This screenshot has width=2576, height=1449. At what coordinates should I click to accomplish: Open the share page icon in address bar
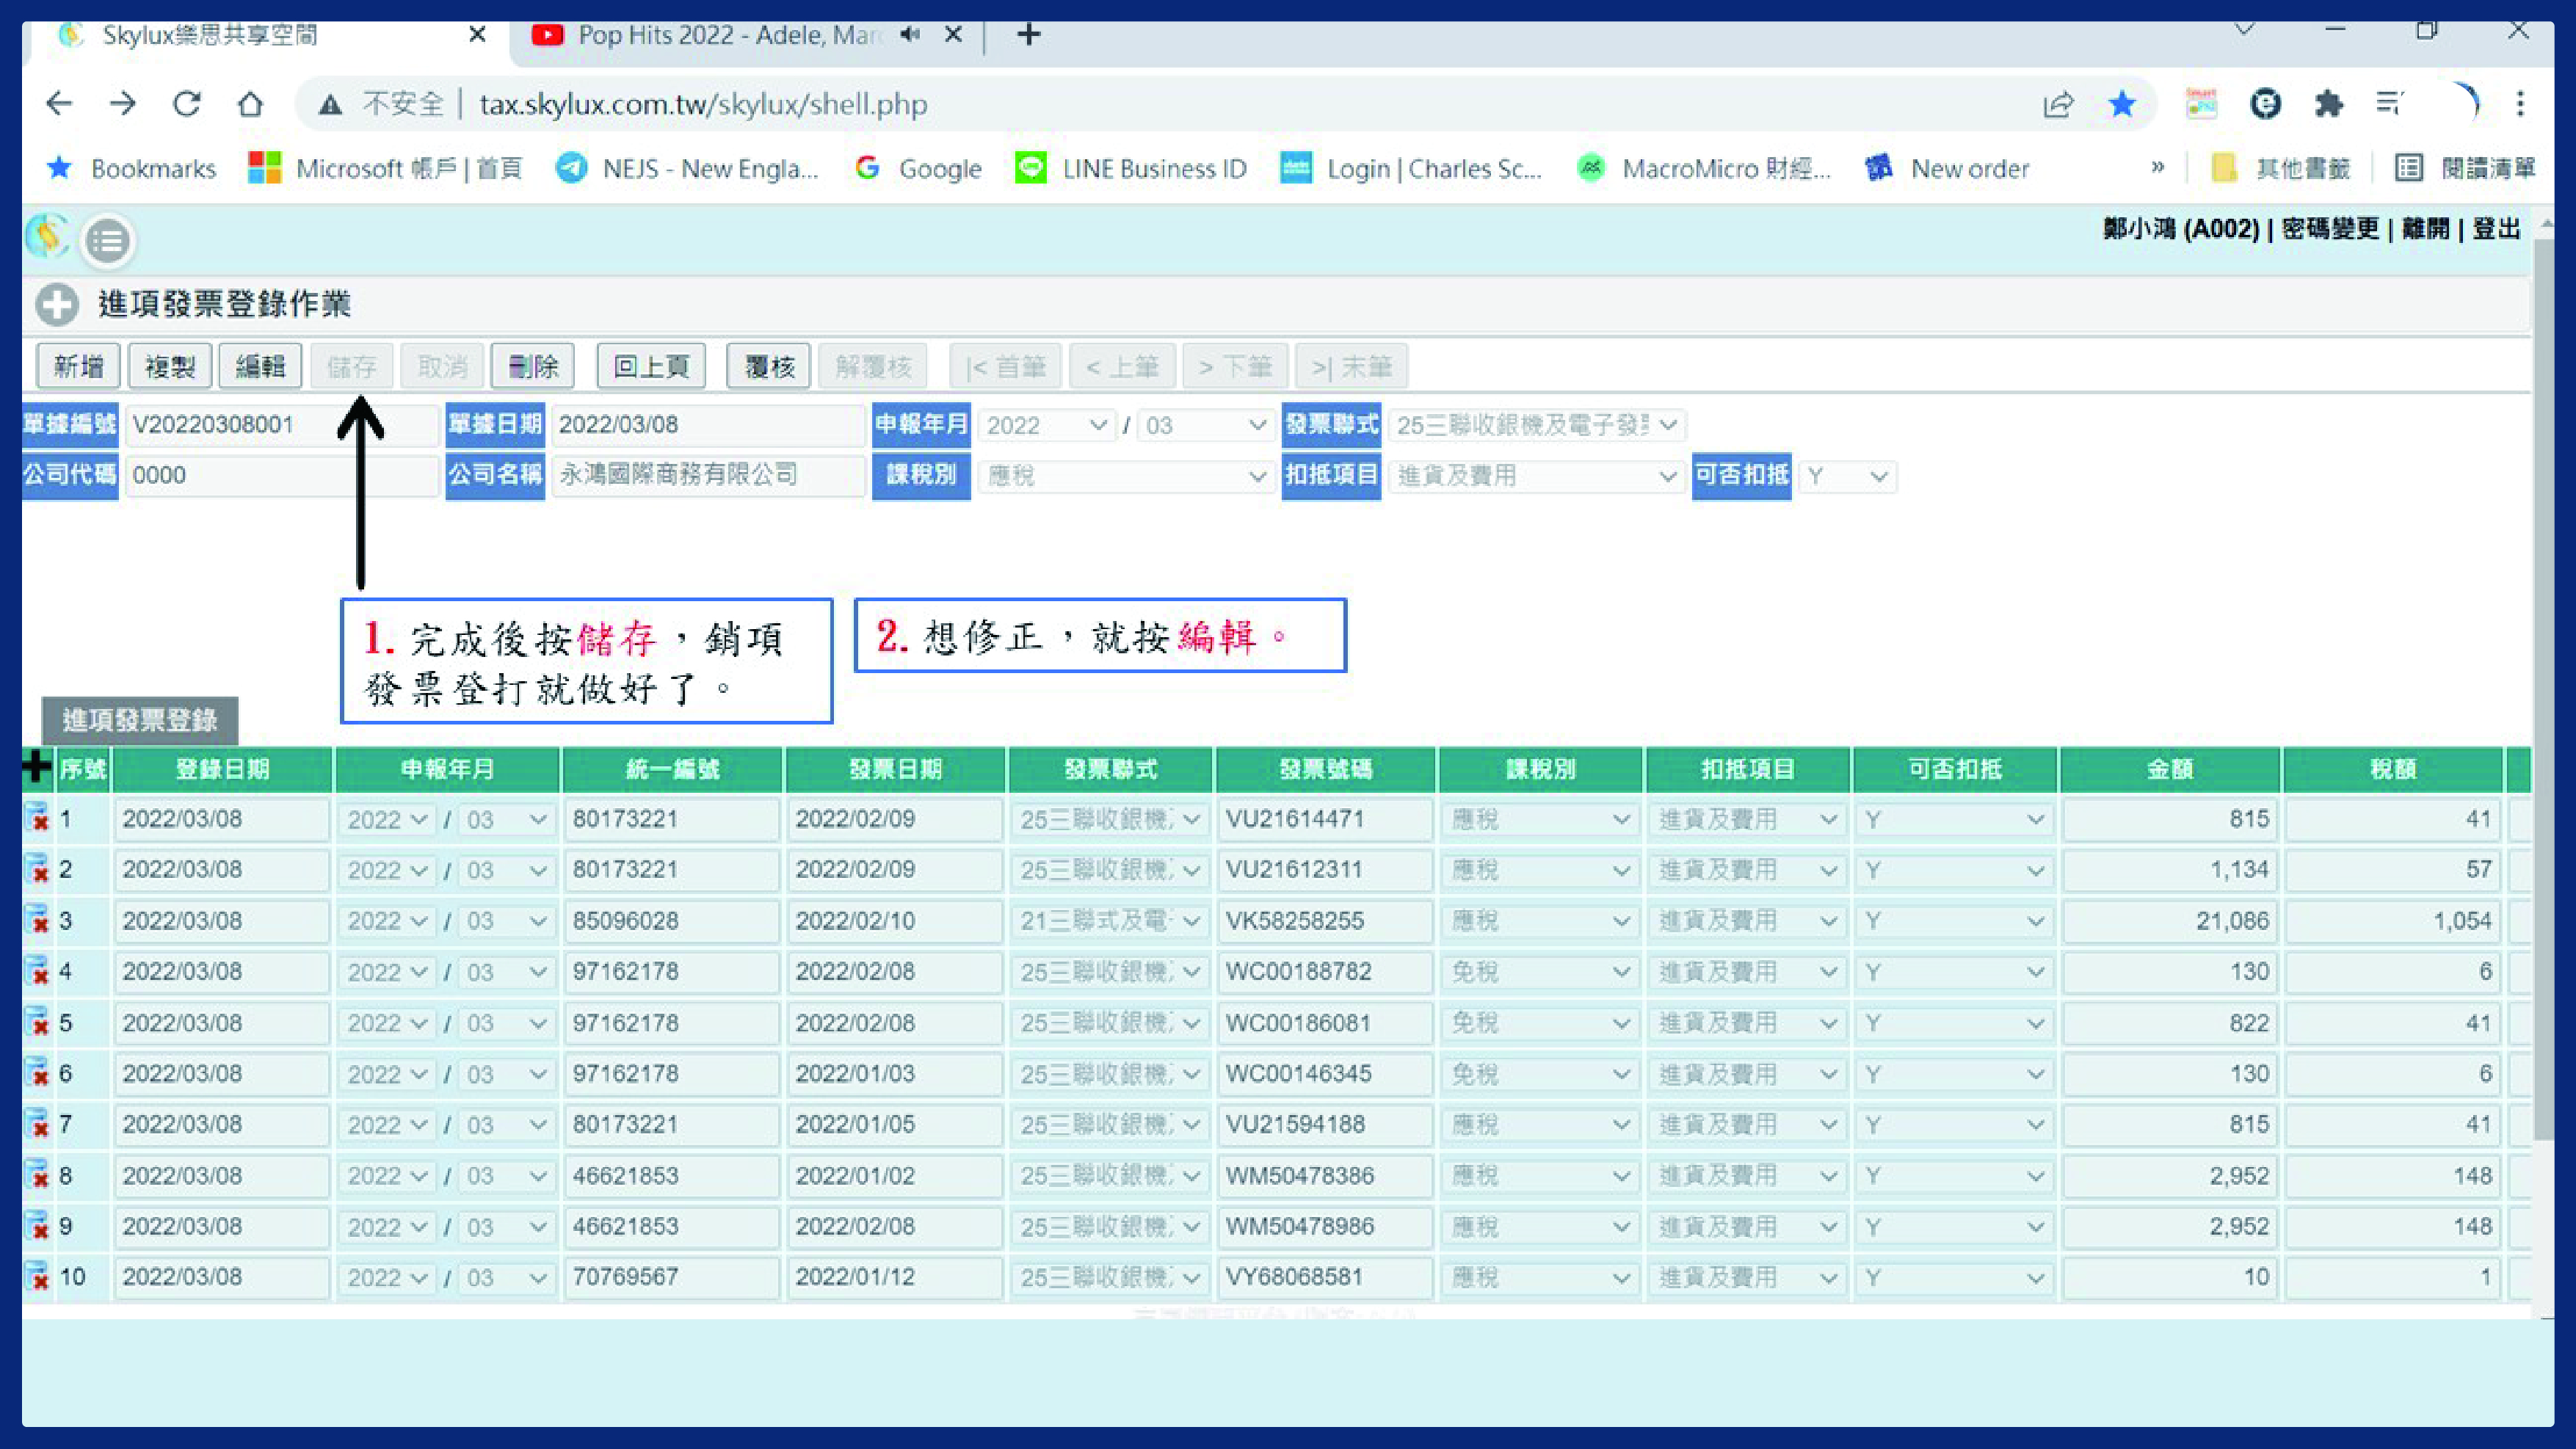coord(2058,104)
